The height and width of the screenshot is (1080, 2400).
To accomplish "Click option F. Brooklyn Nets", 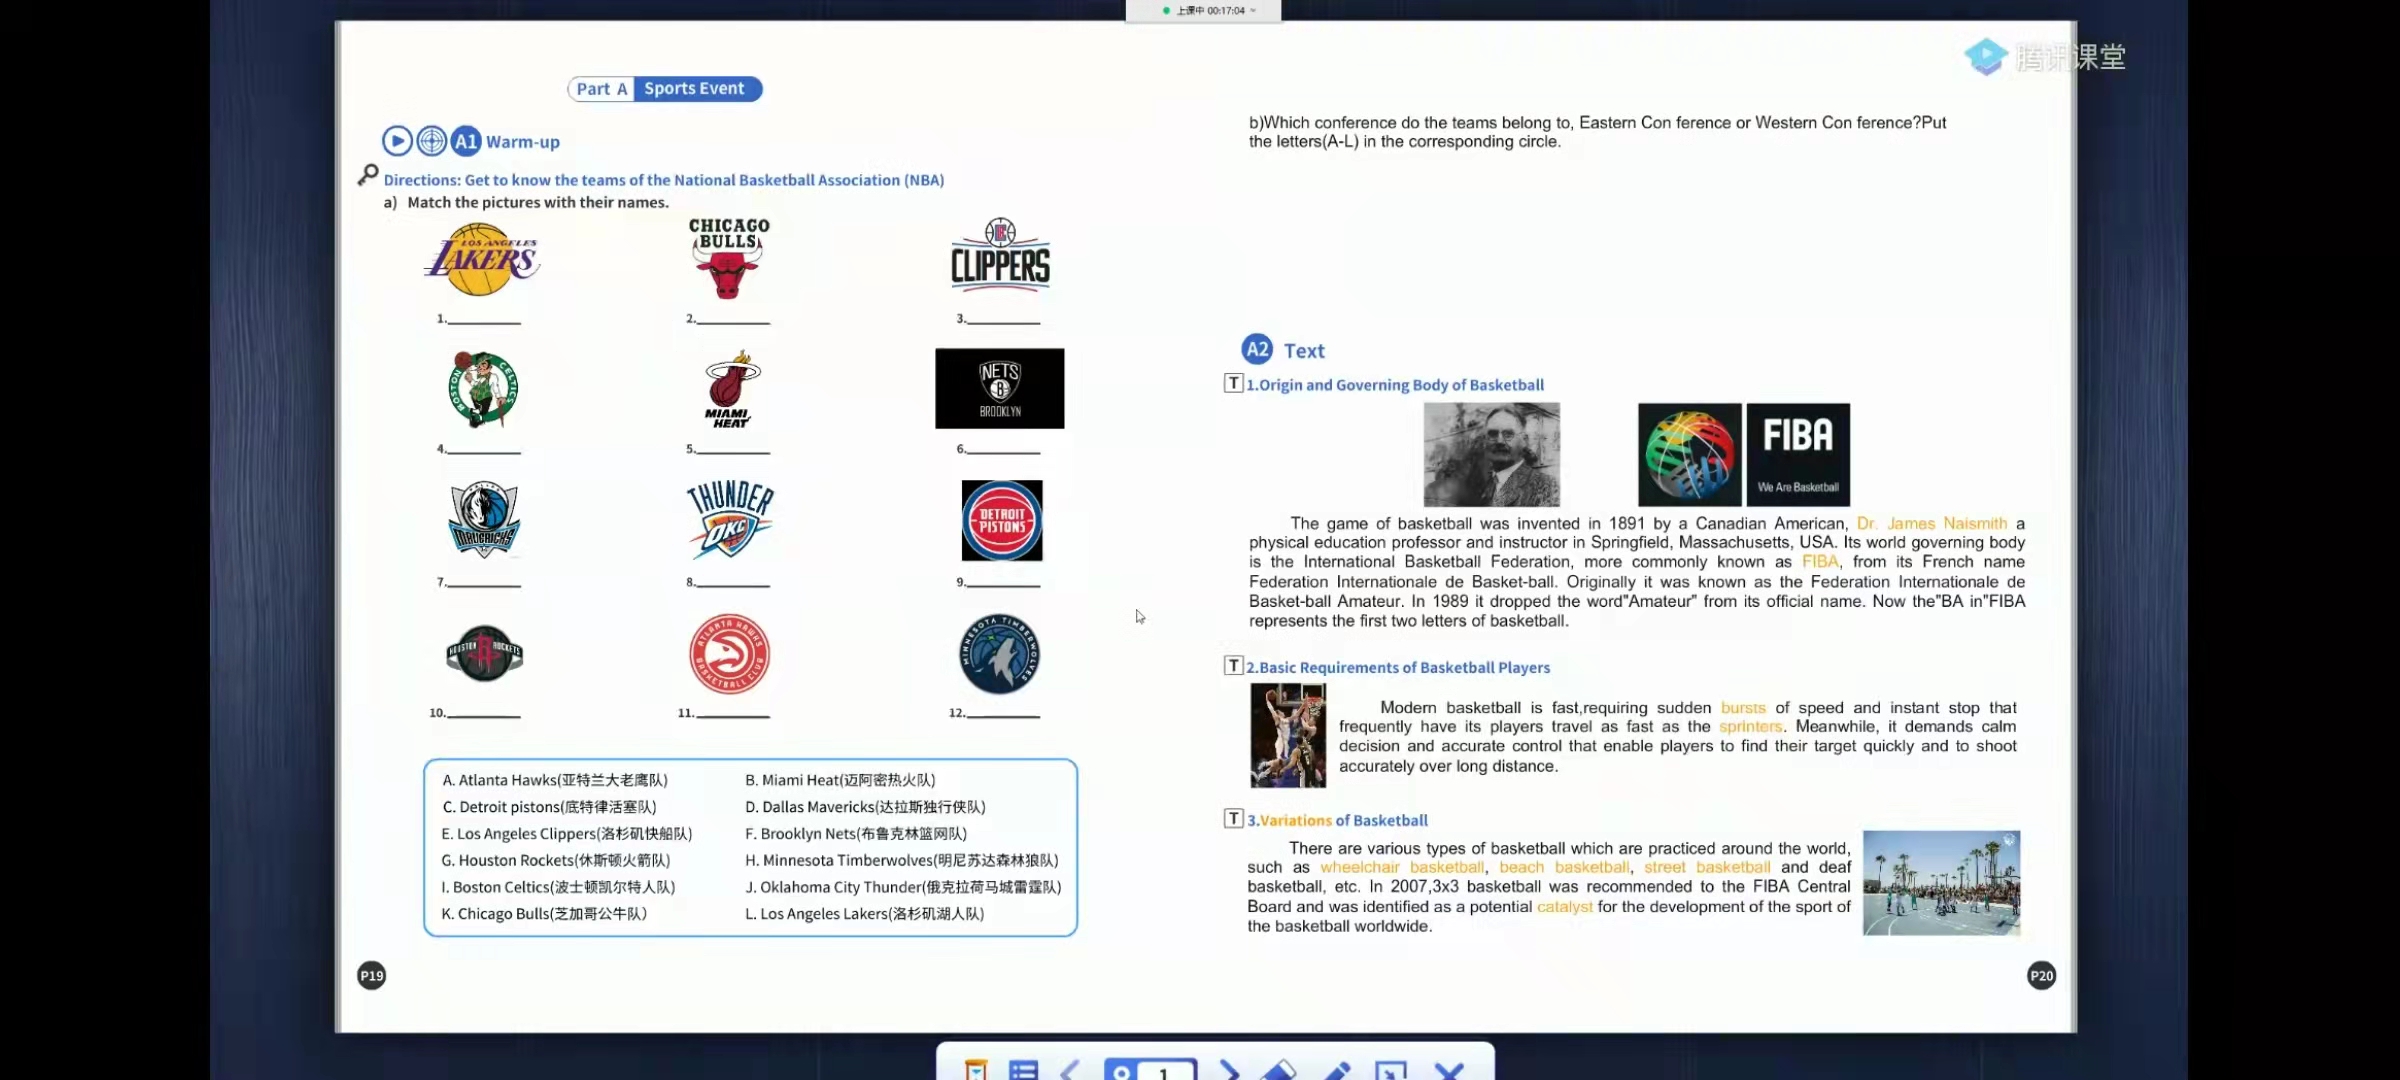I will (856, 834).
